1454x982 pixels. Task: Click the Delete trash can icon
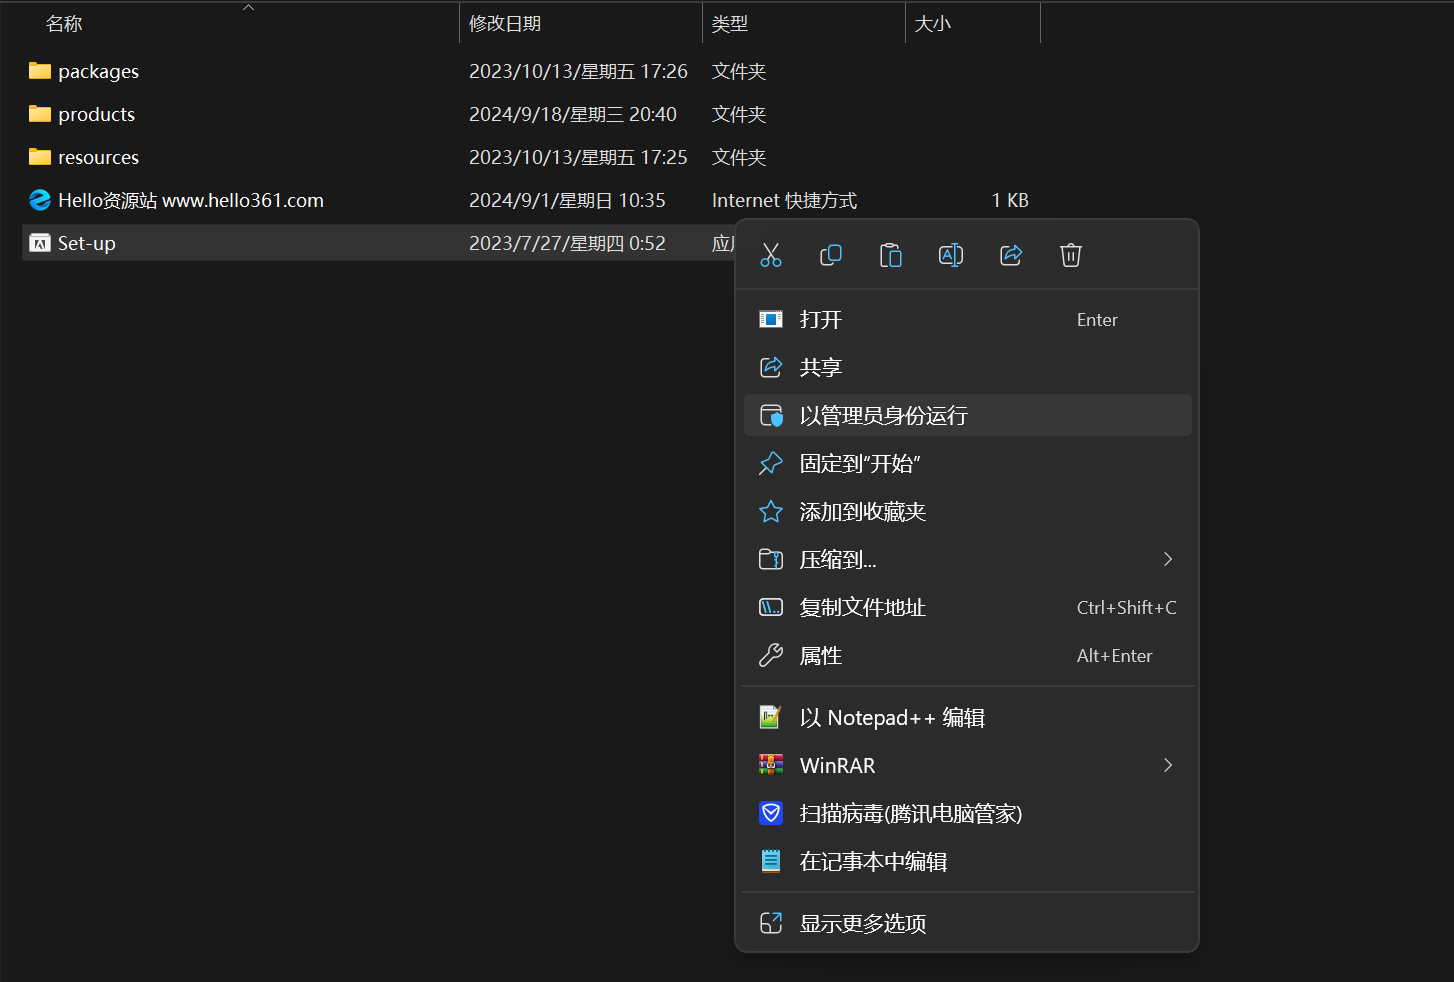(1071, 255)
